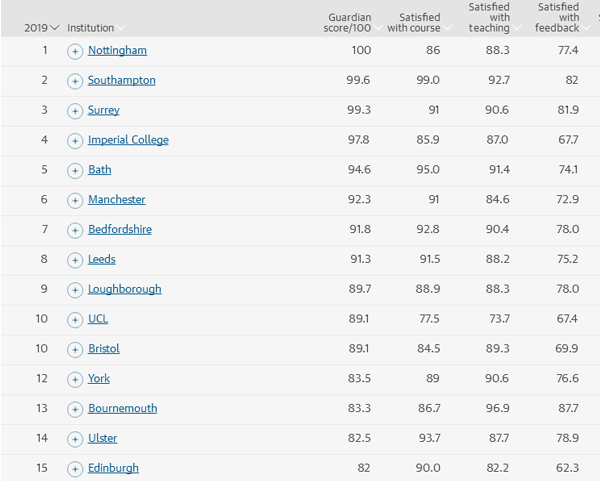The width and height of the screenshot is (600, 481).
Task: Click the plus icon beside Bath
Action: 75,171
